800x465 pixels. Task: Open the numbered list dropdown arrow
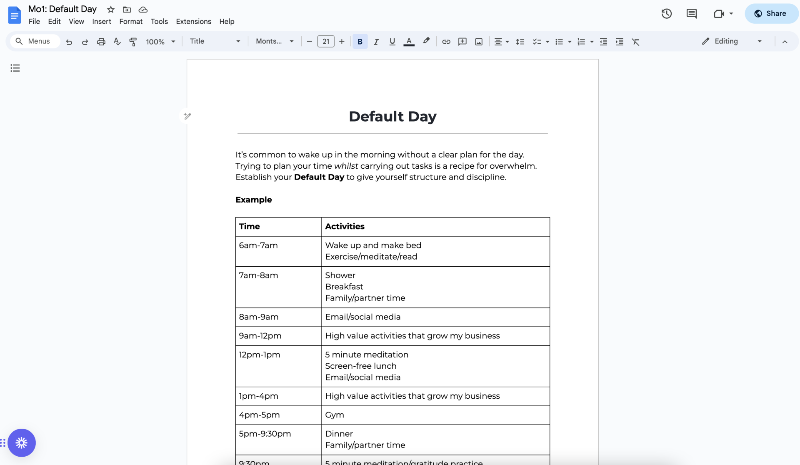(592, 42)
